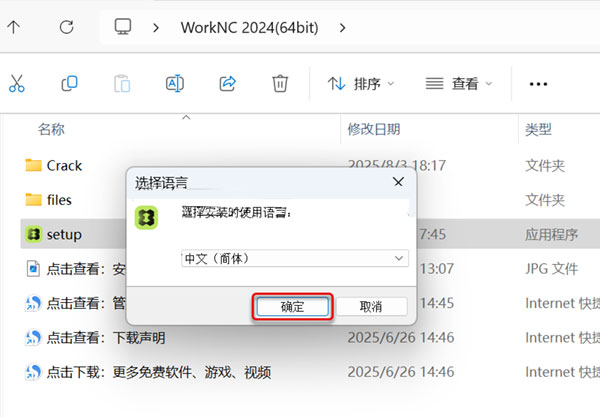Sort by 类型 column header
This screenshot has width=600, height=417.
538,129
